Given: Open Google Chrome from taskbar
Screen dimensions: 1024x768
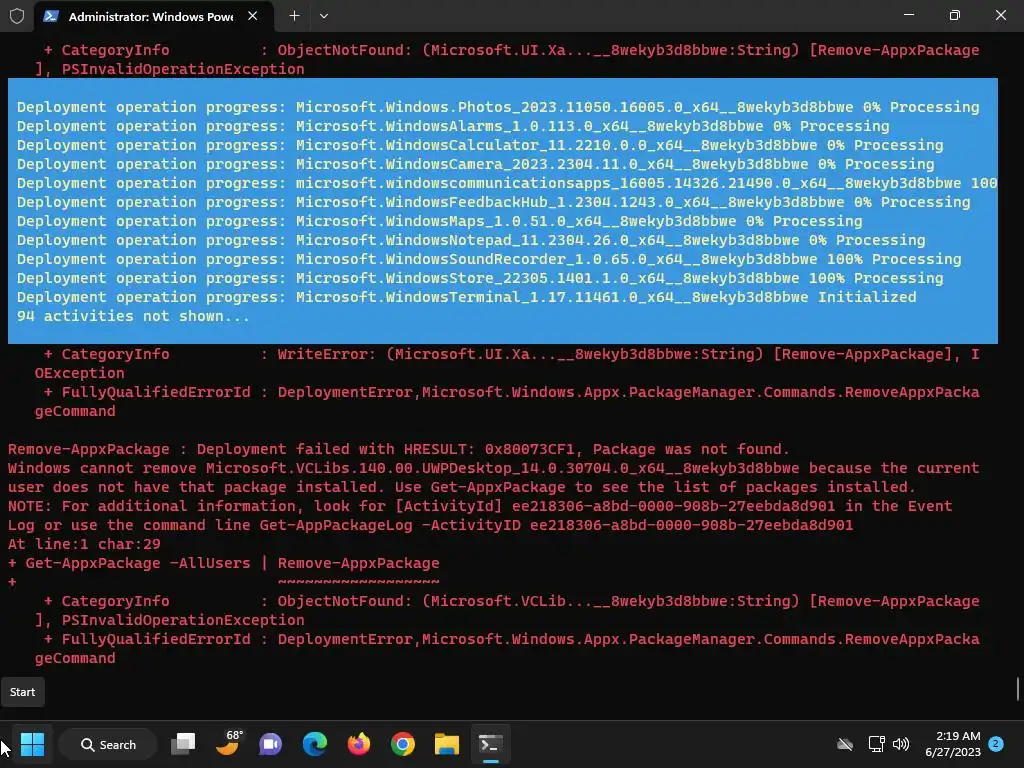Looking at the screenshot, I should click(x=403, y=744).
